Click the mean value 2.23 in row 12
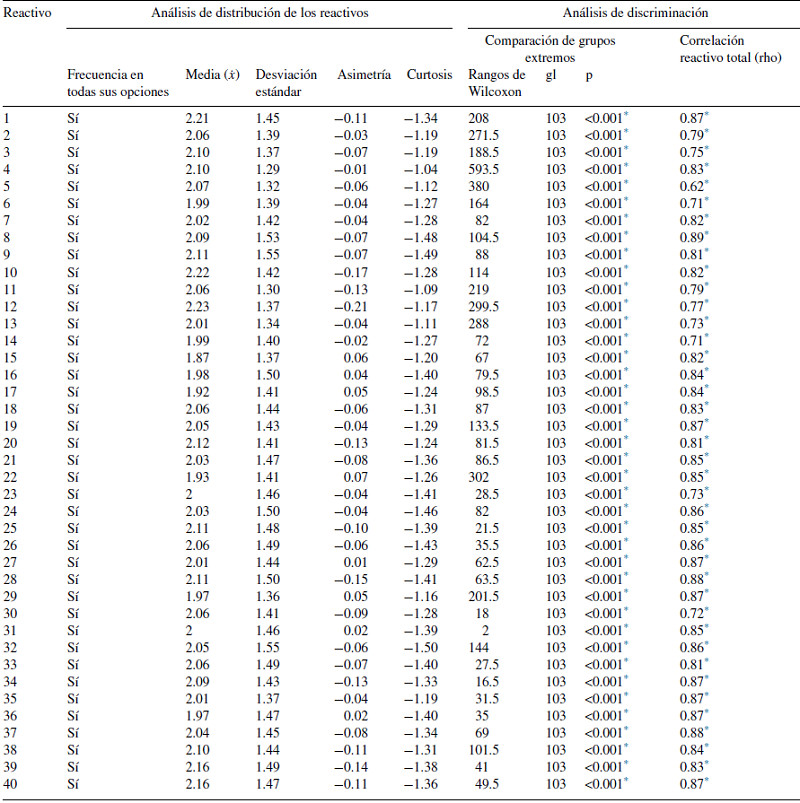Screen dimensions: 800x803 [x=199, y=306]
